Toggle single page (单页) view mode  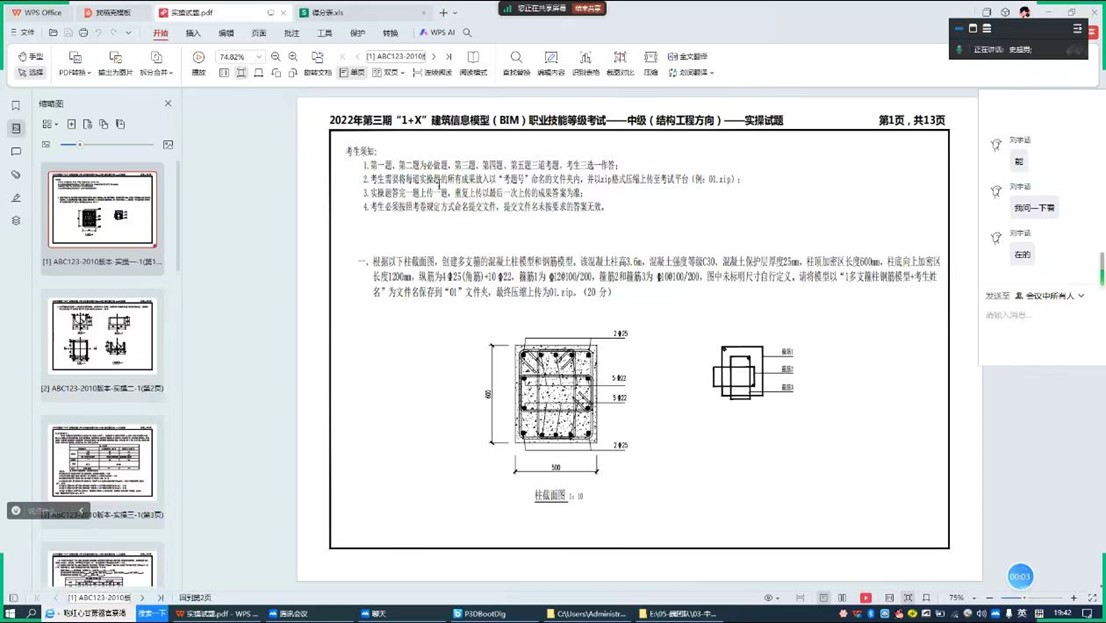pos(352,73)
